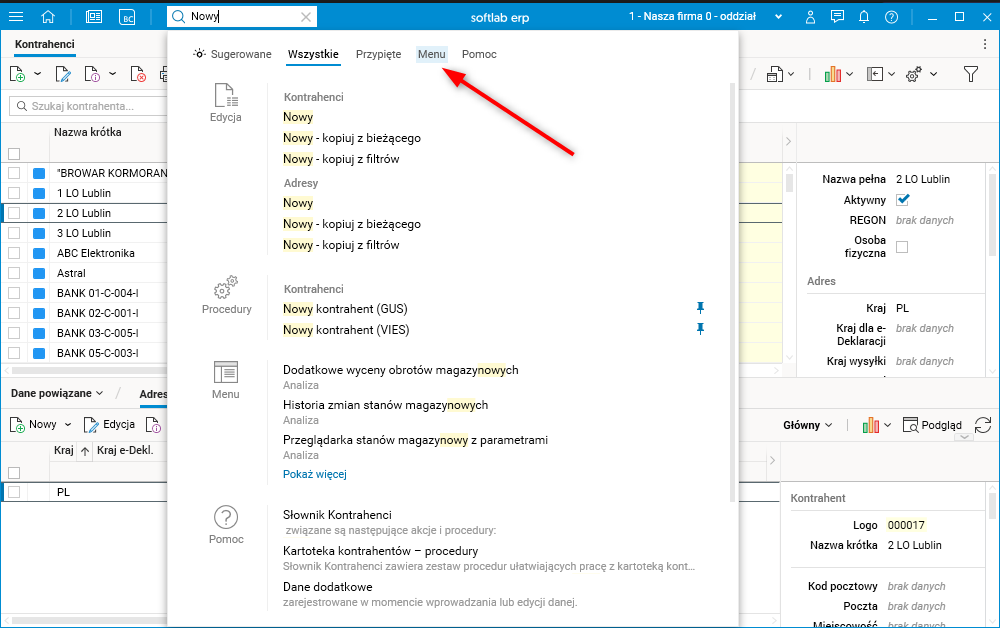Open the chart analysis icon in top toolbar
The width and height of the screenshot is (1000, 628).
(x=832, y=75)
